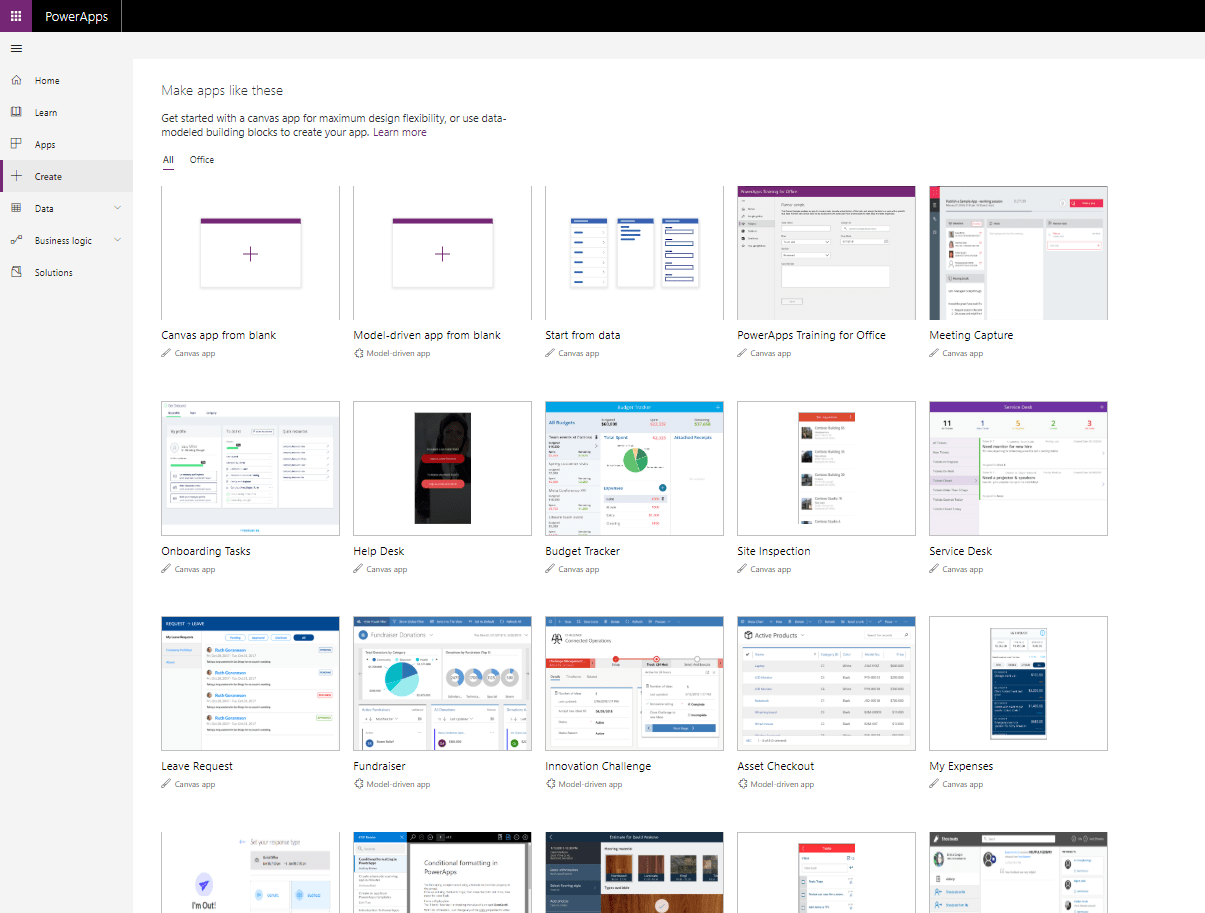Select the Fundraiser thumbnail
This screenshot has width=1205, height=913.
tap(442, 684)
